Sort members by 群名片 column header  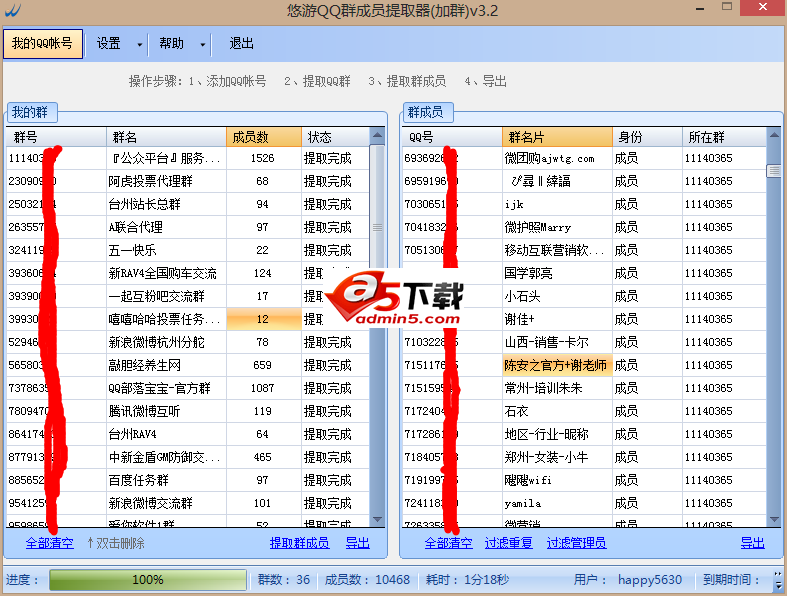[557, 137]
